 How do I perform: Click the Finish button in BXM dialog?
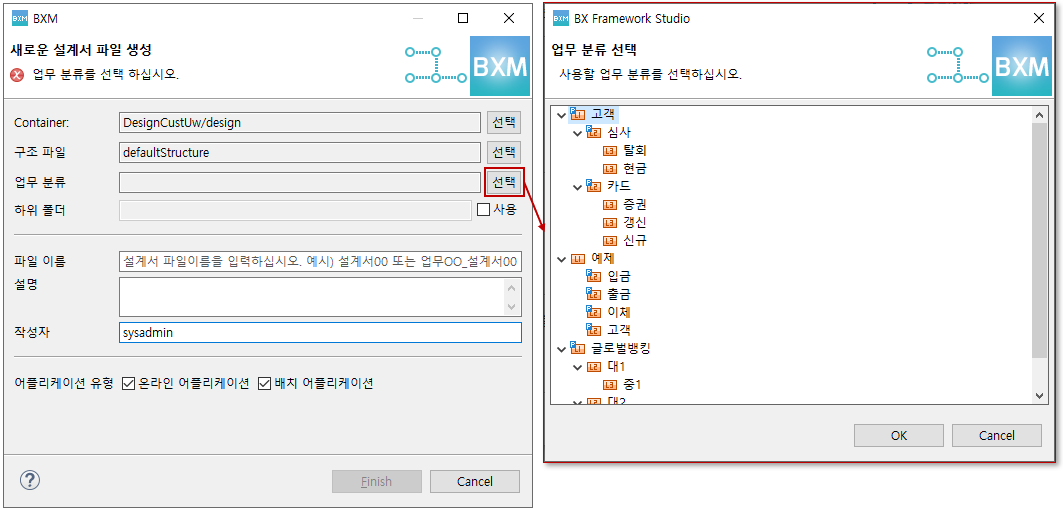point(376,481)
